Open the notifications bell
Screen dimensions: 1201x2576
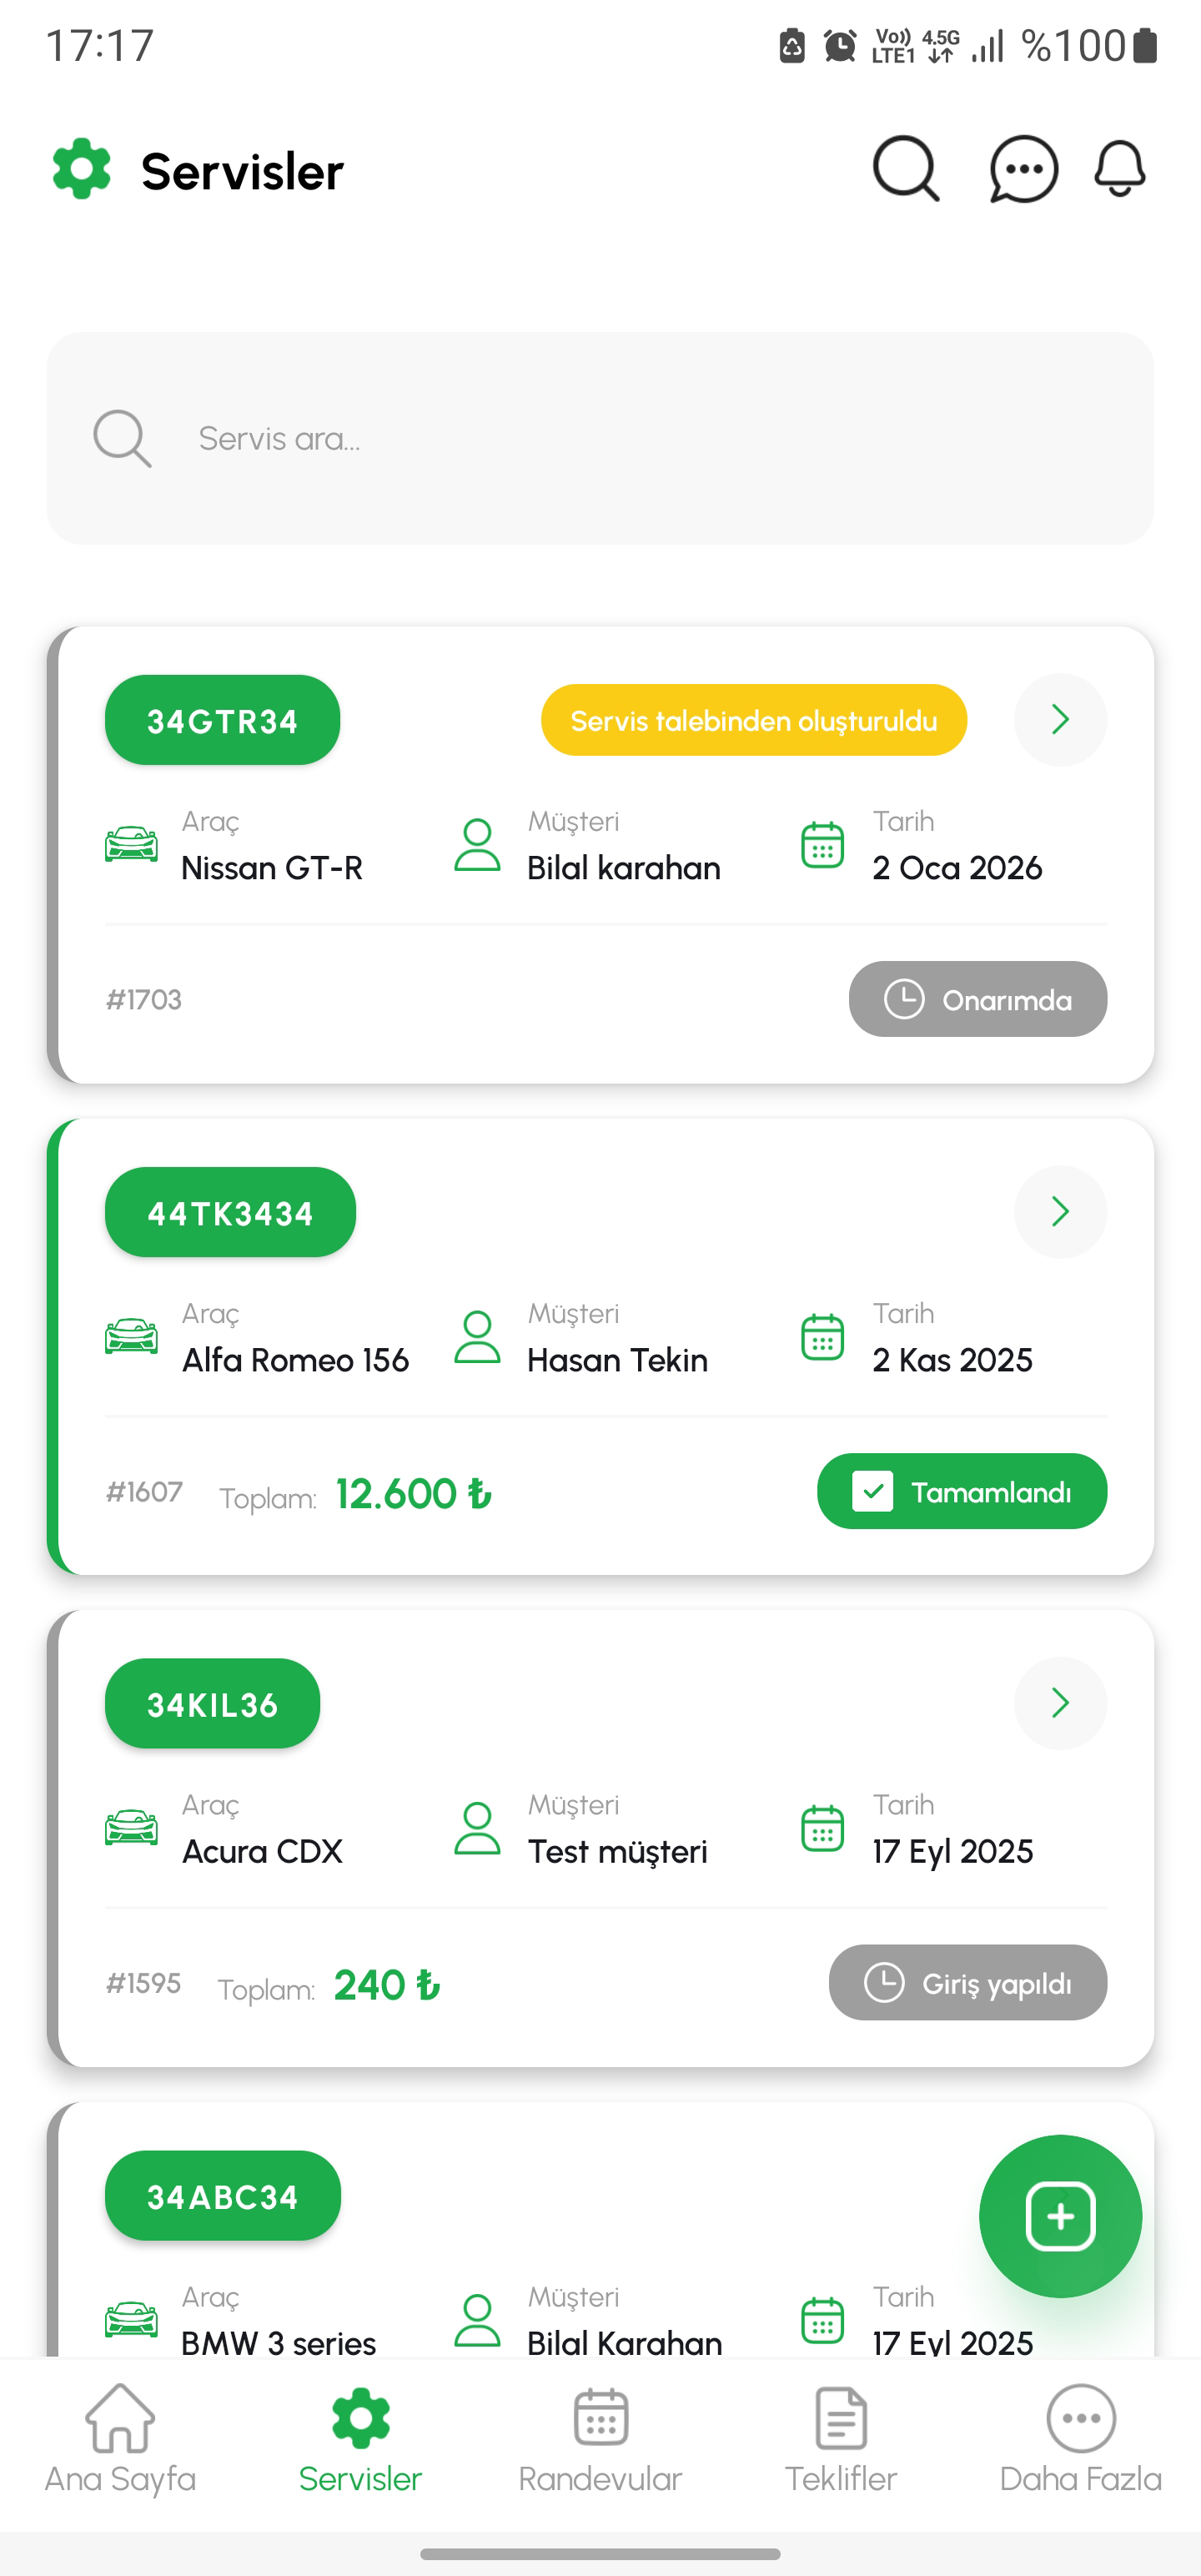click(1119, 169)
